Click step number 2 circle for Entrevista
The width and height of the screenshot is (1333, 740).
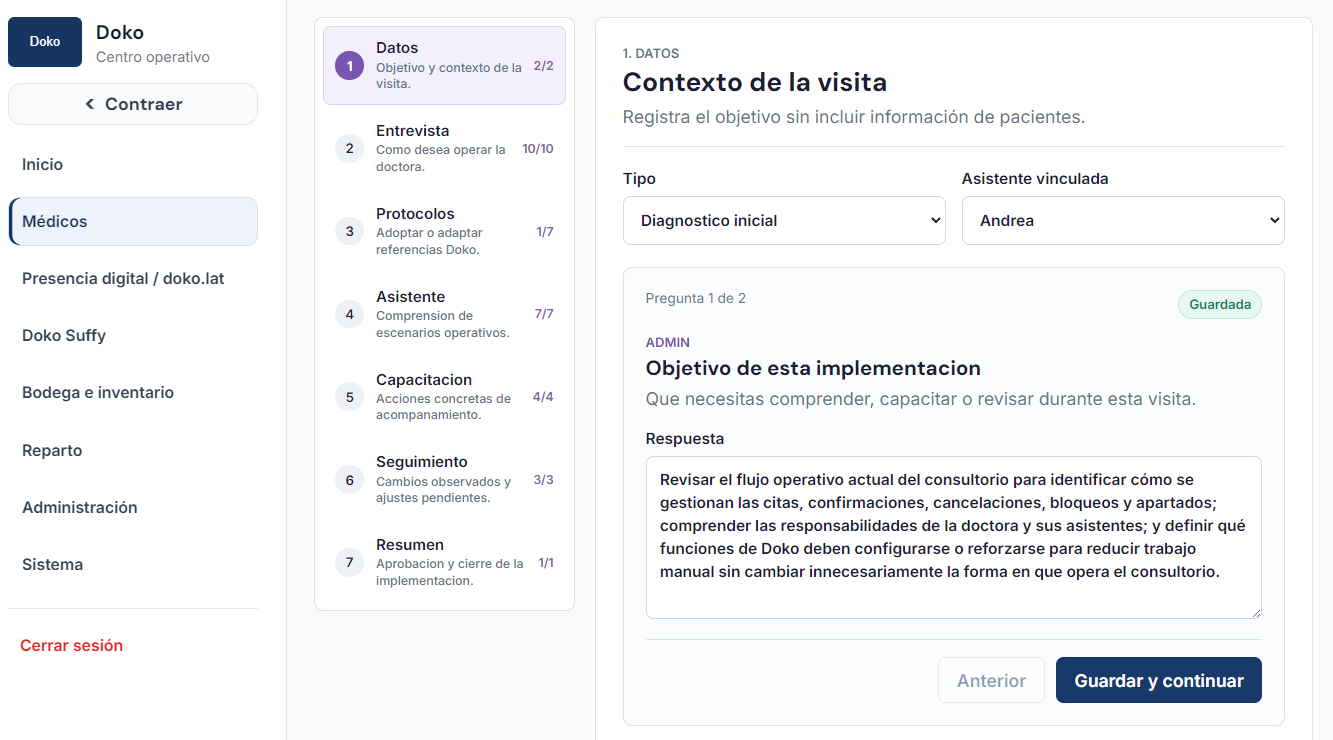click(x=349, y=149)
